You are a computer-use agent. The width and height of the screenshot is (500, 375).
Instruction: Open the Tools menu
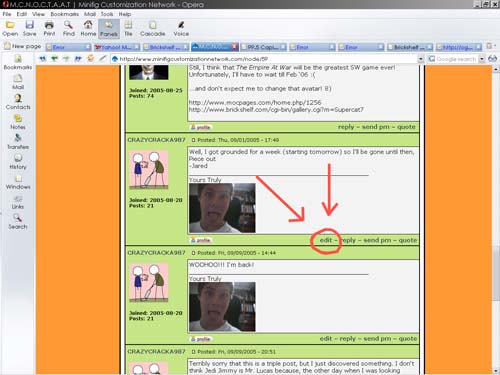(x=107, y=14)
